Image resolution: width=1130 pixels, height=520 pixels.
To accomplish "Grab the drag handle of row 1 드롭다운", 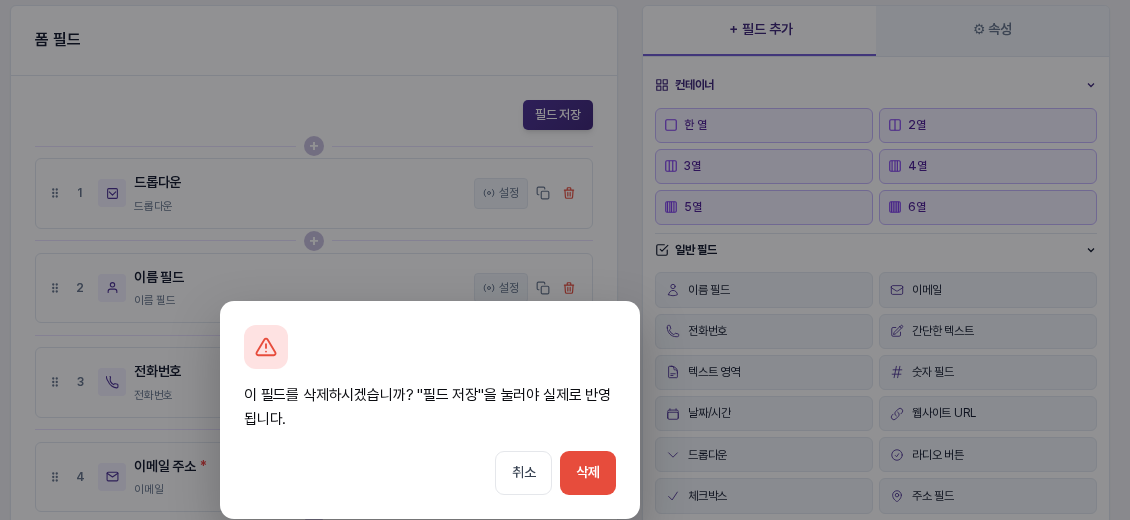I will [x=55, y=193].
